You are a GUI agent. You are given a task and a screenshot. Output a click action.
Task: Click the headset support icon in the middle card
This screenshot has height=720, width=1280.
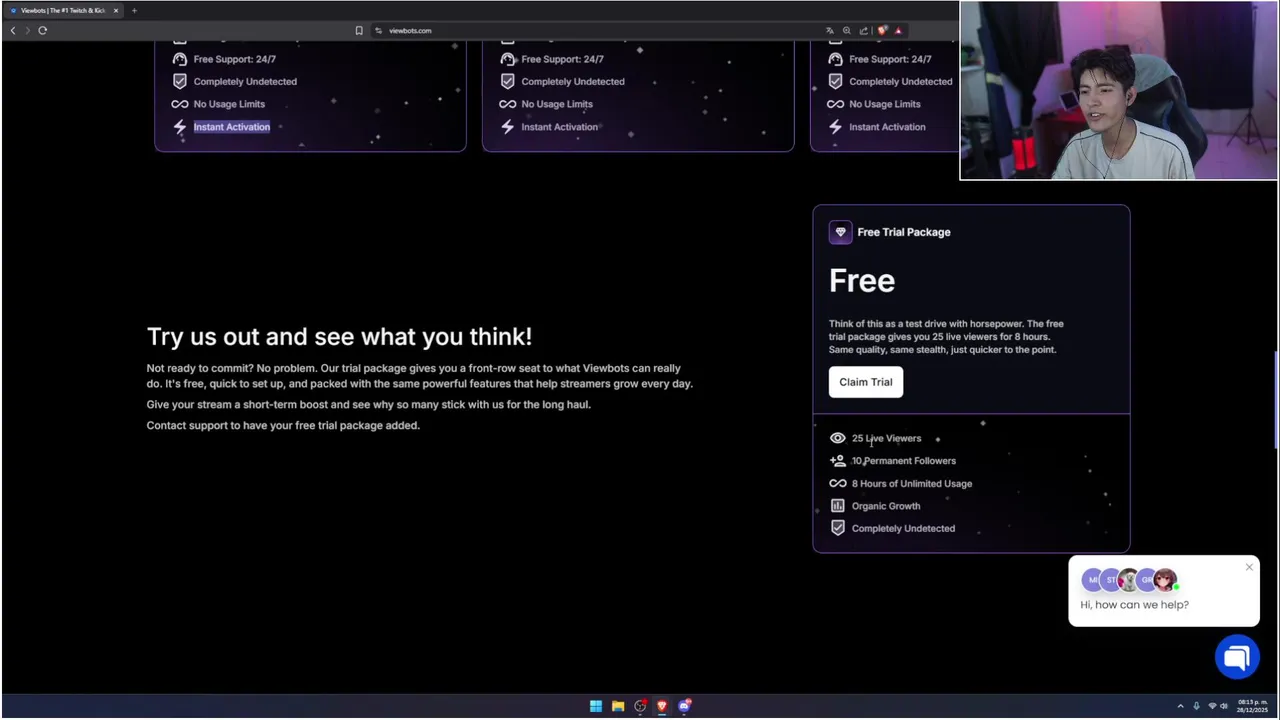[508, 59]
